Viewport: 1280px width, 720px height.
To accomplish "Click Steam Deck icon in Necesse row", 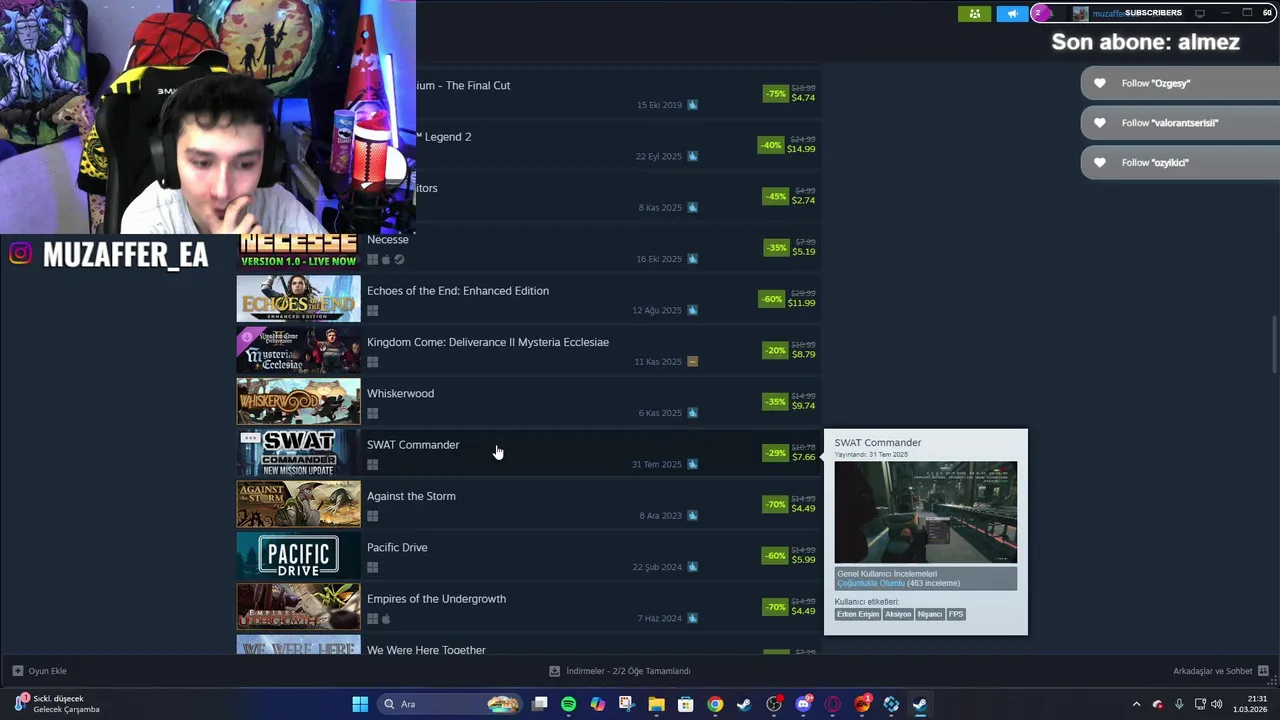I will 399,259.
